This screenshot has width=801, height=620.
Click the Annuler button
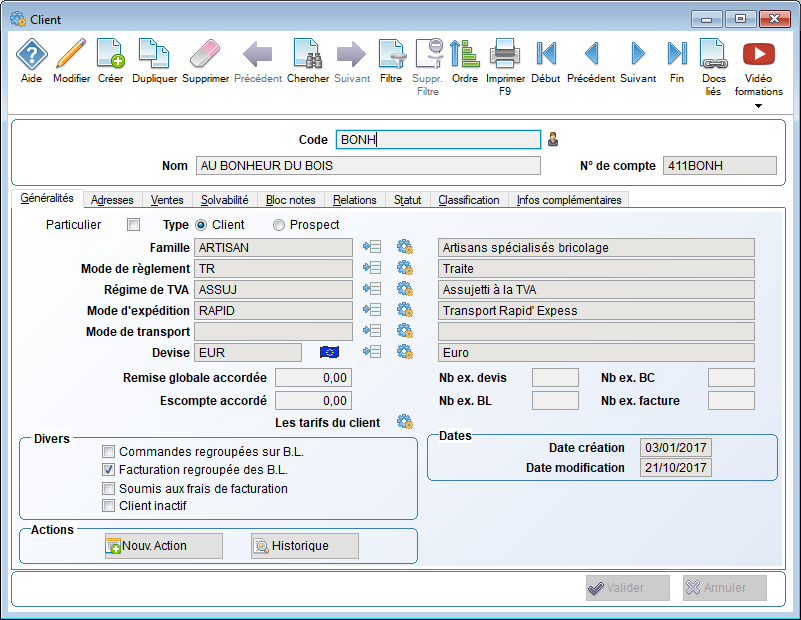click(x=725, y=588)
